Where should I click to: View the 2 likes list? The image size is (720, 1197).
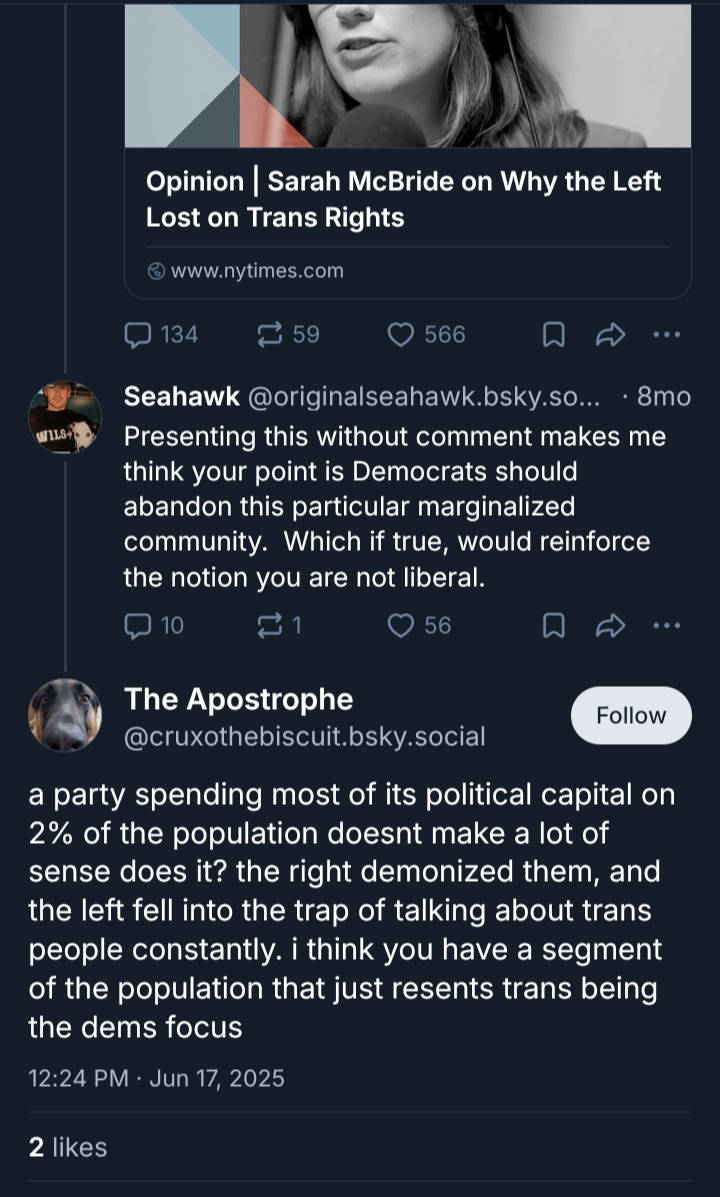(x=67, y=1147)
